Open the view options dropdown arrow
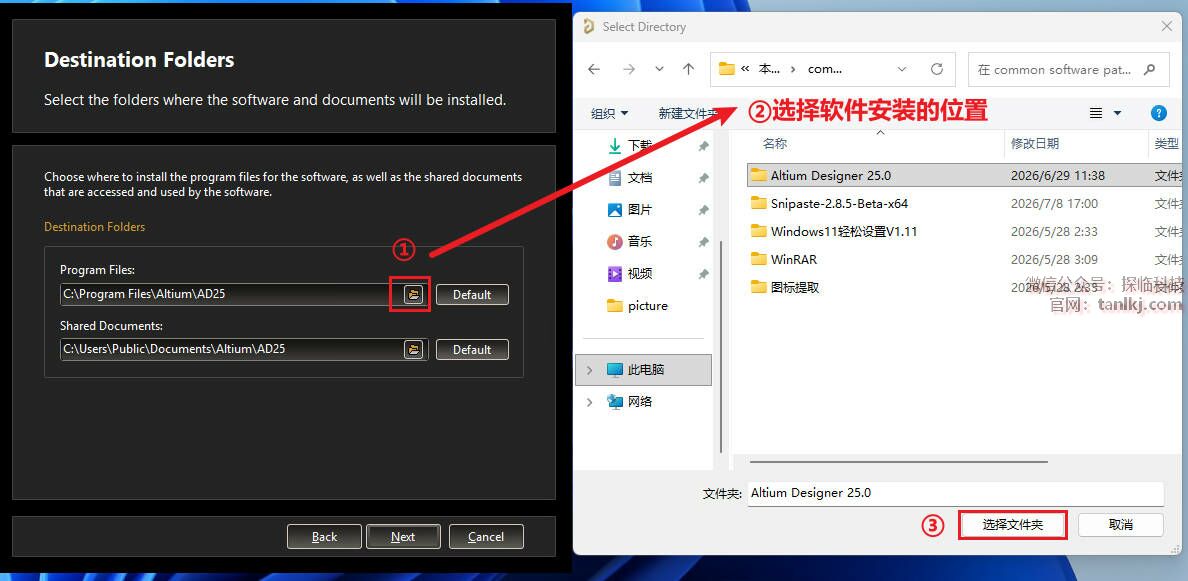The width and height of the screenshot is (1188, 581). point(1117,114)
